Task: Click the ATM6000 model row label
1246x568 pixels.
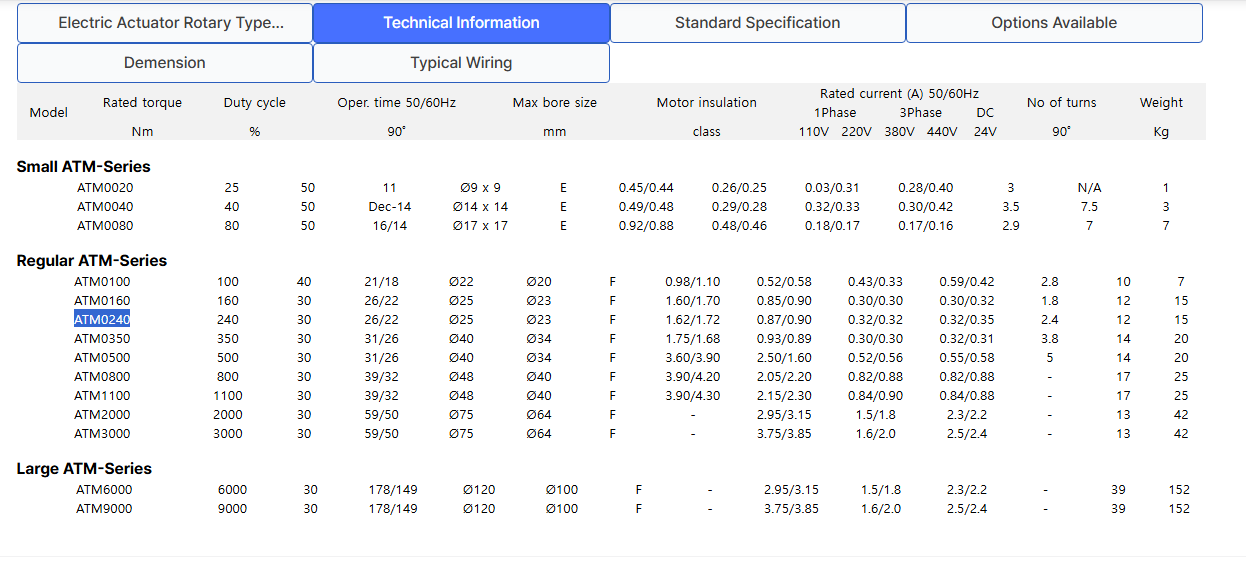Action: [x=104, y=490]
